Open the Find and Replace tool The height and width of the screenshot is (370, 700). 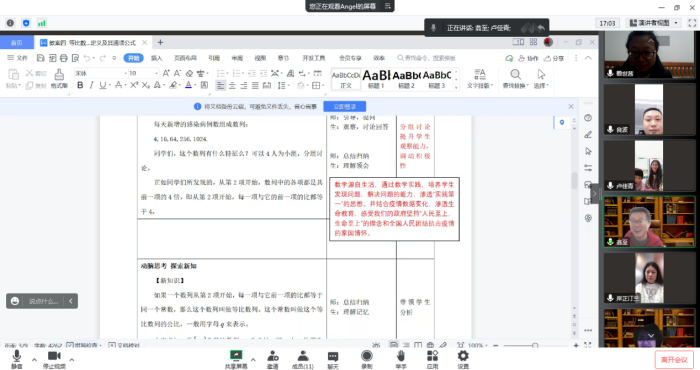coord(515,79)
